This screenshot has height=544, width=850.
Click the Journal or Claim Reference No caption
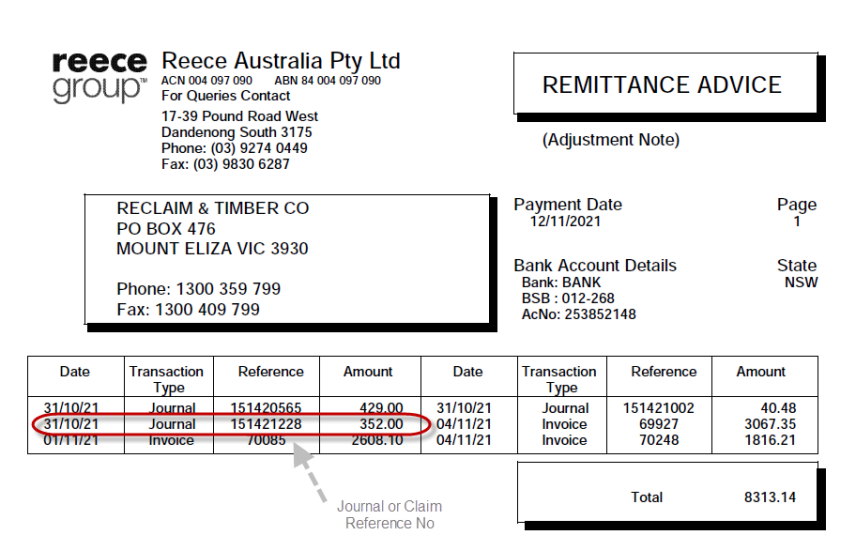tap(388, 514)
